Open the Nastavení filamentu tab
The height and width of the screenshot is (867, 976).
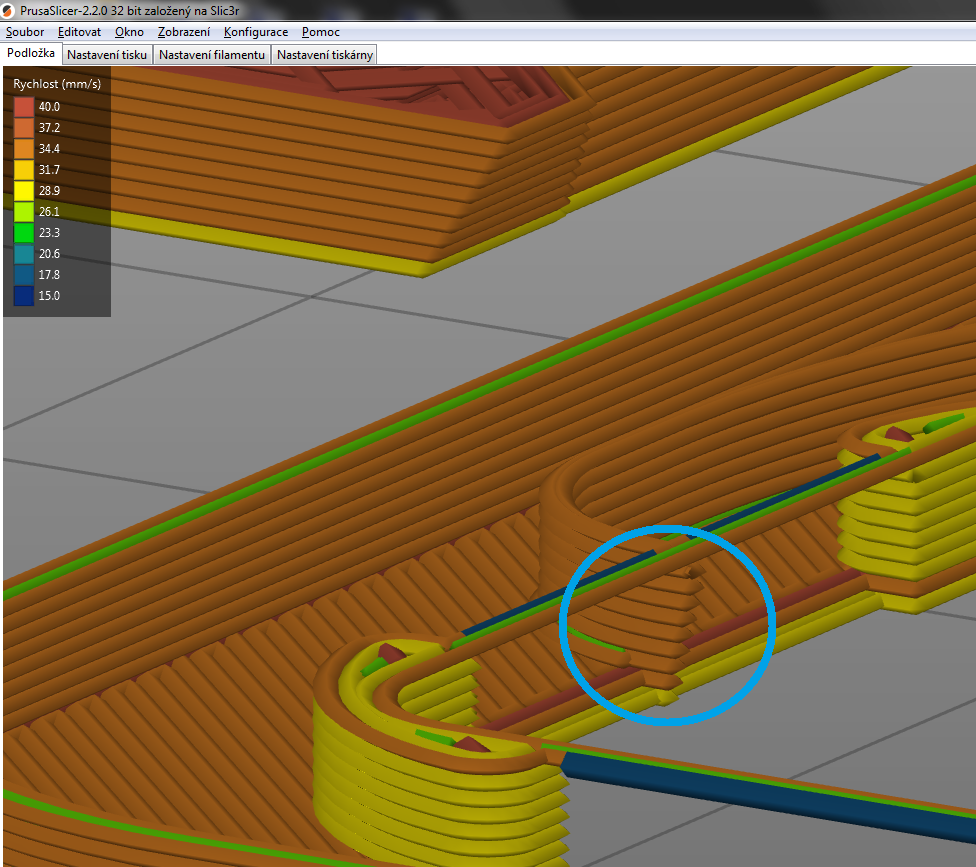(x=212, y=55)
